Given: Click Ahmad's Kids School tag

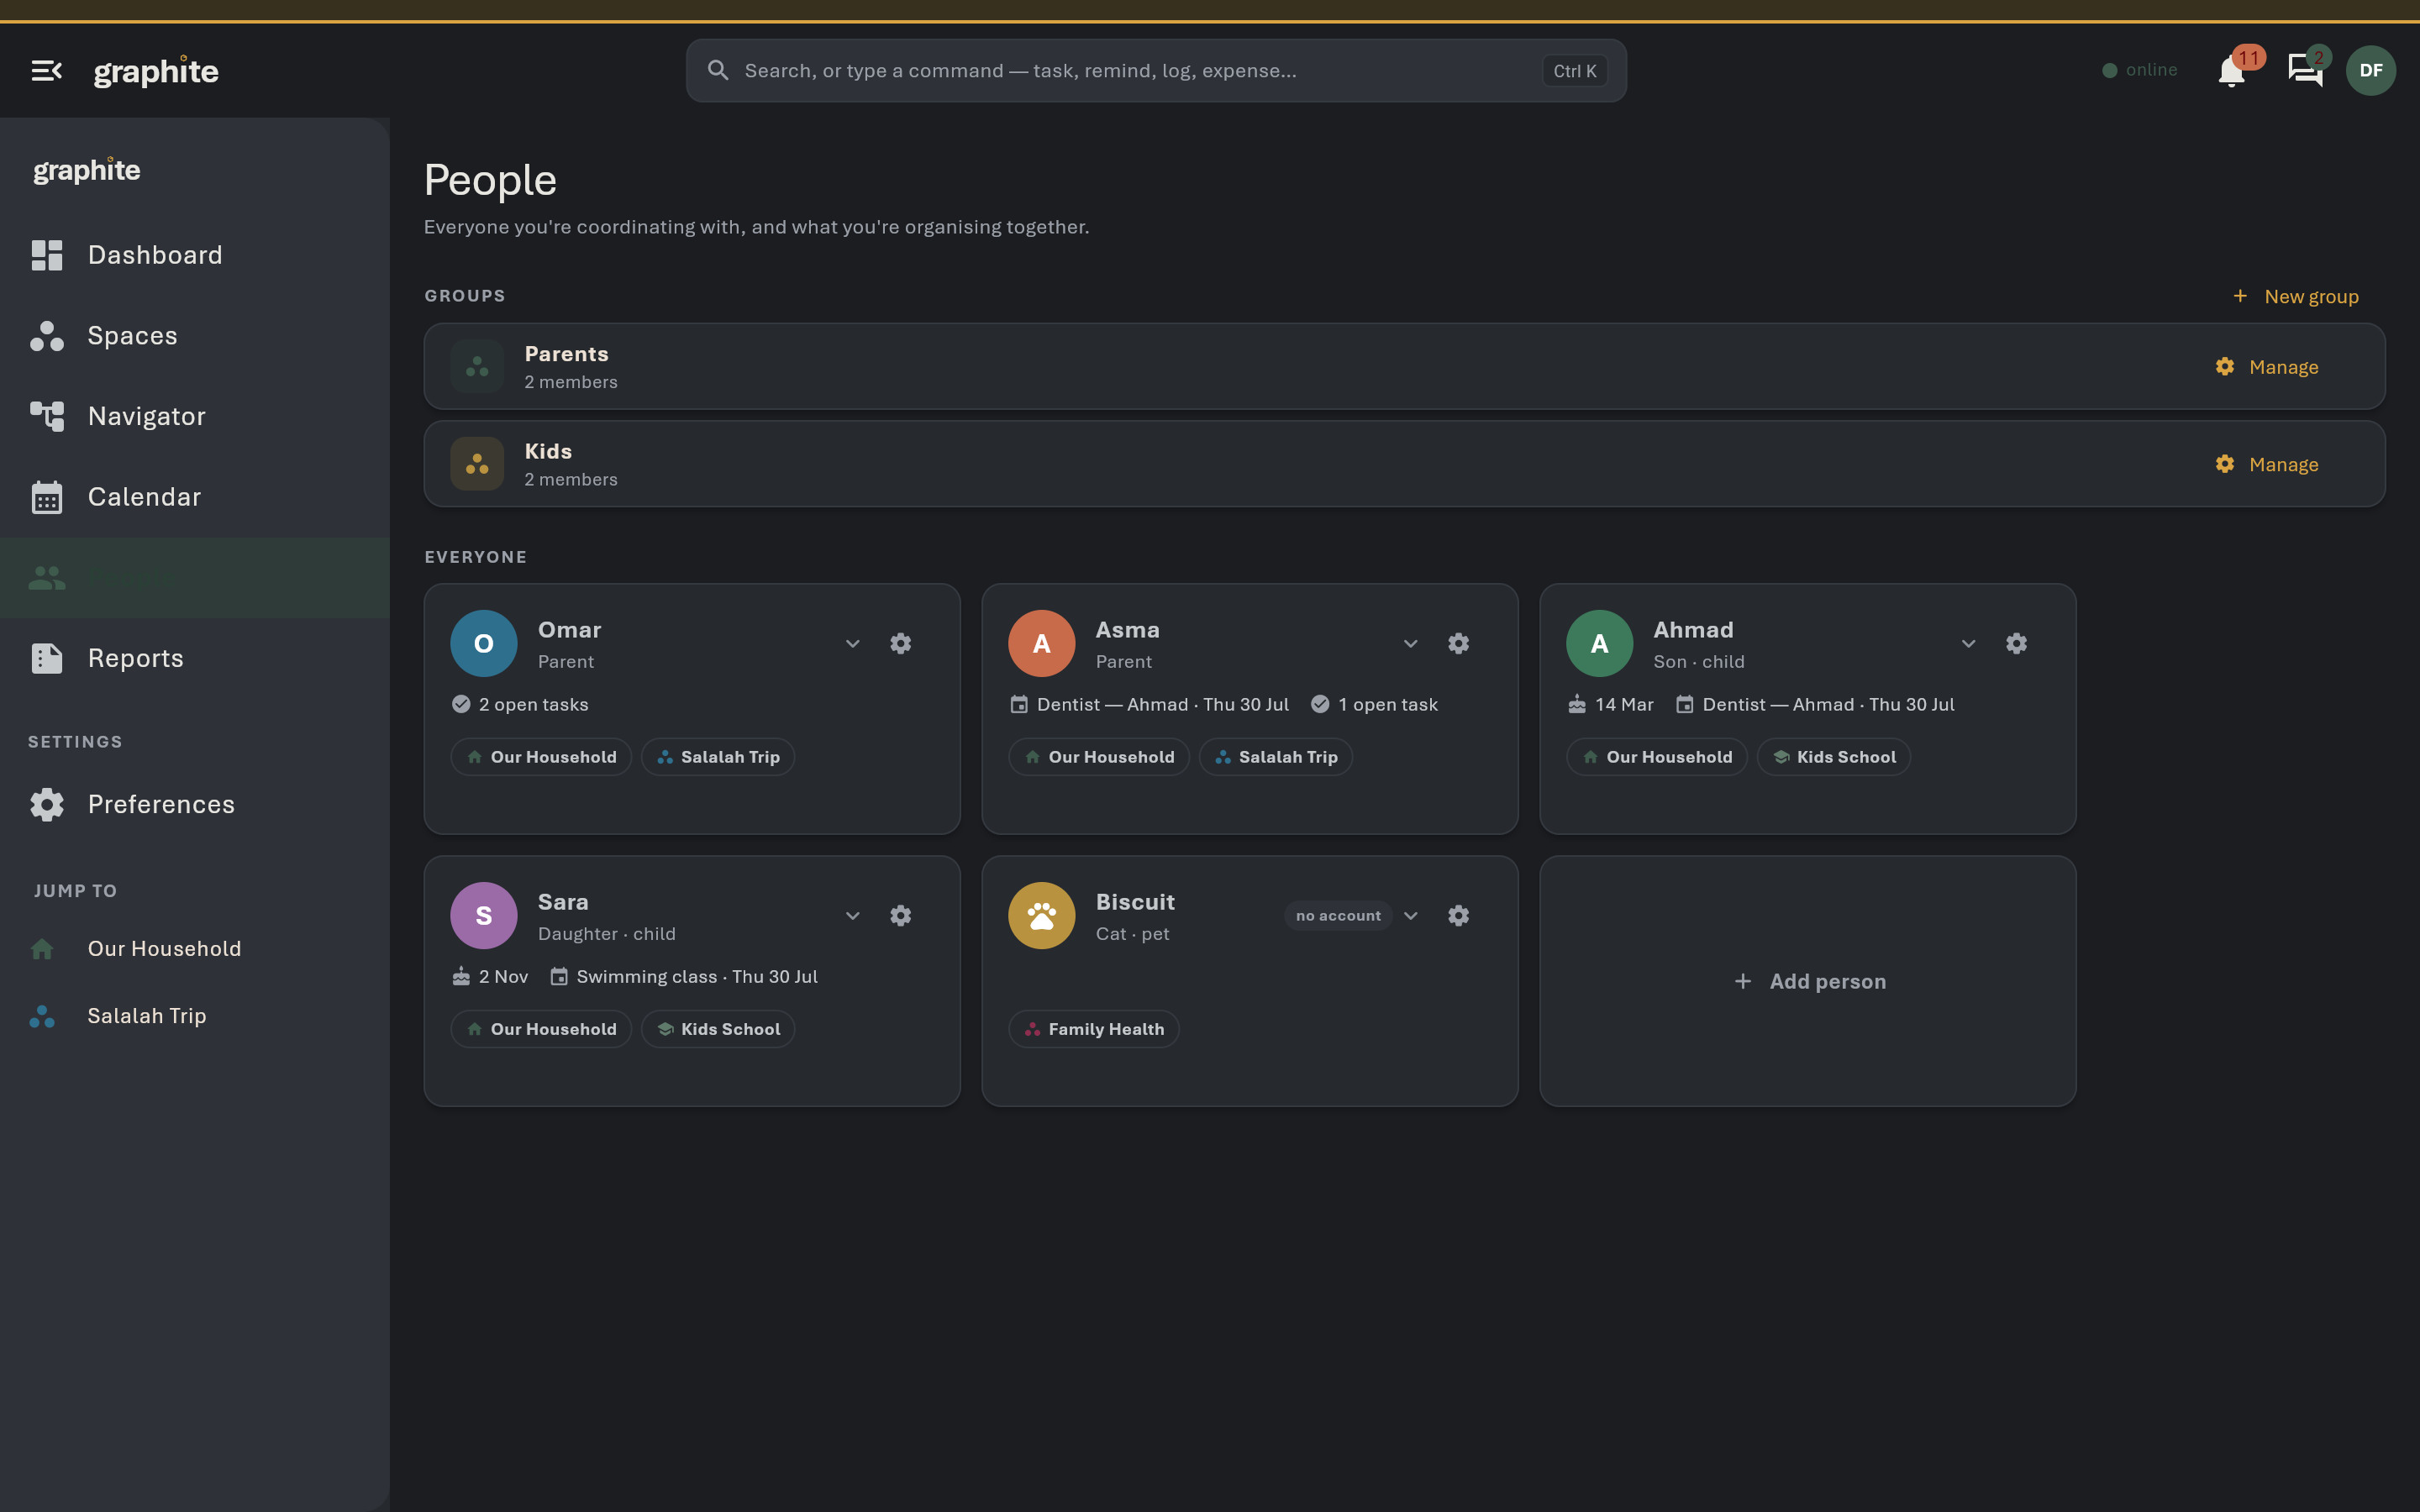Looking at the screenshot, I should click(1834, 757).
